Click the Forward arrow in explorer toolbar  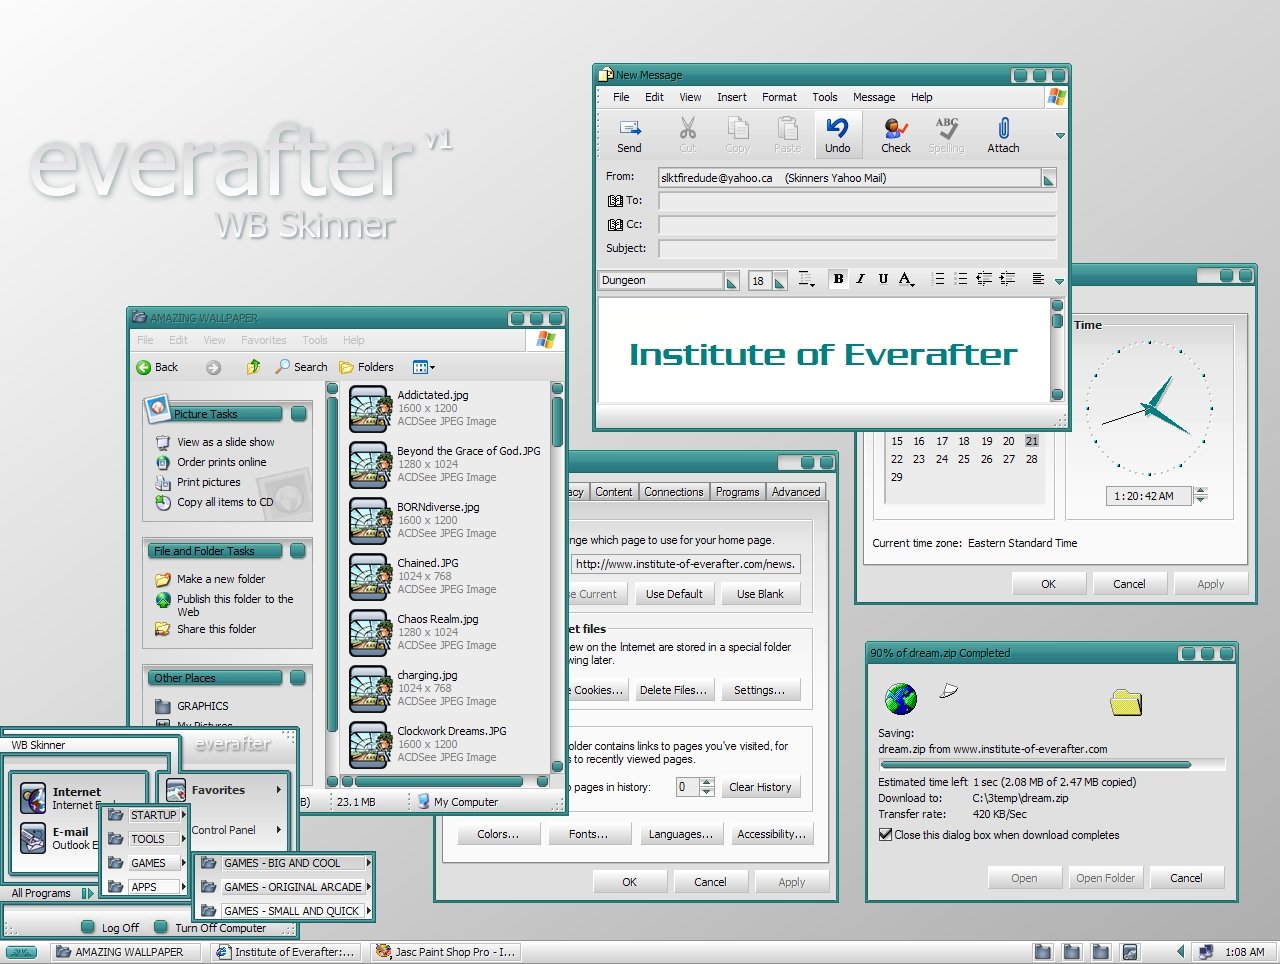click(x=213, y=367)
